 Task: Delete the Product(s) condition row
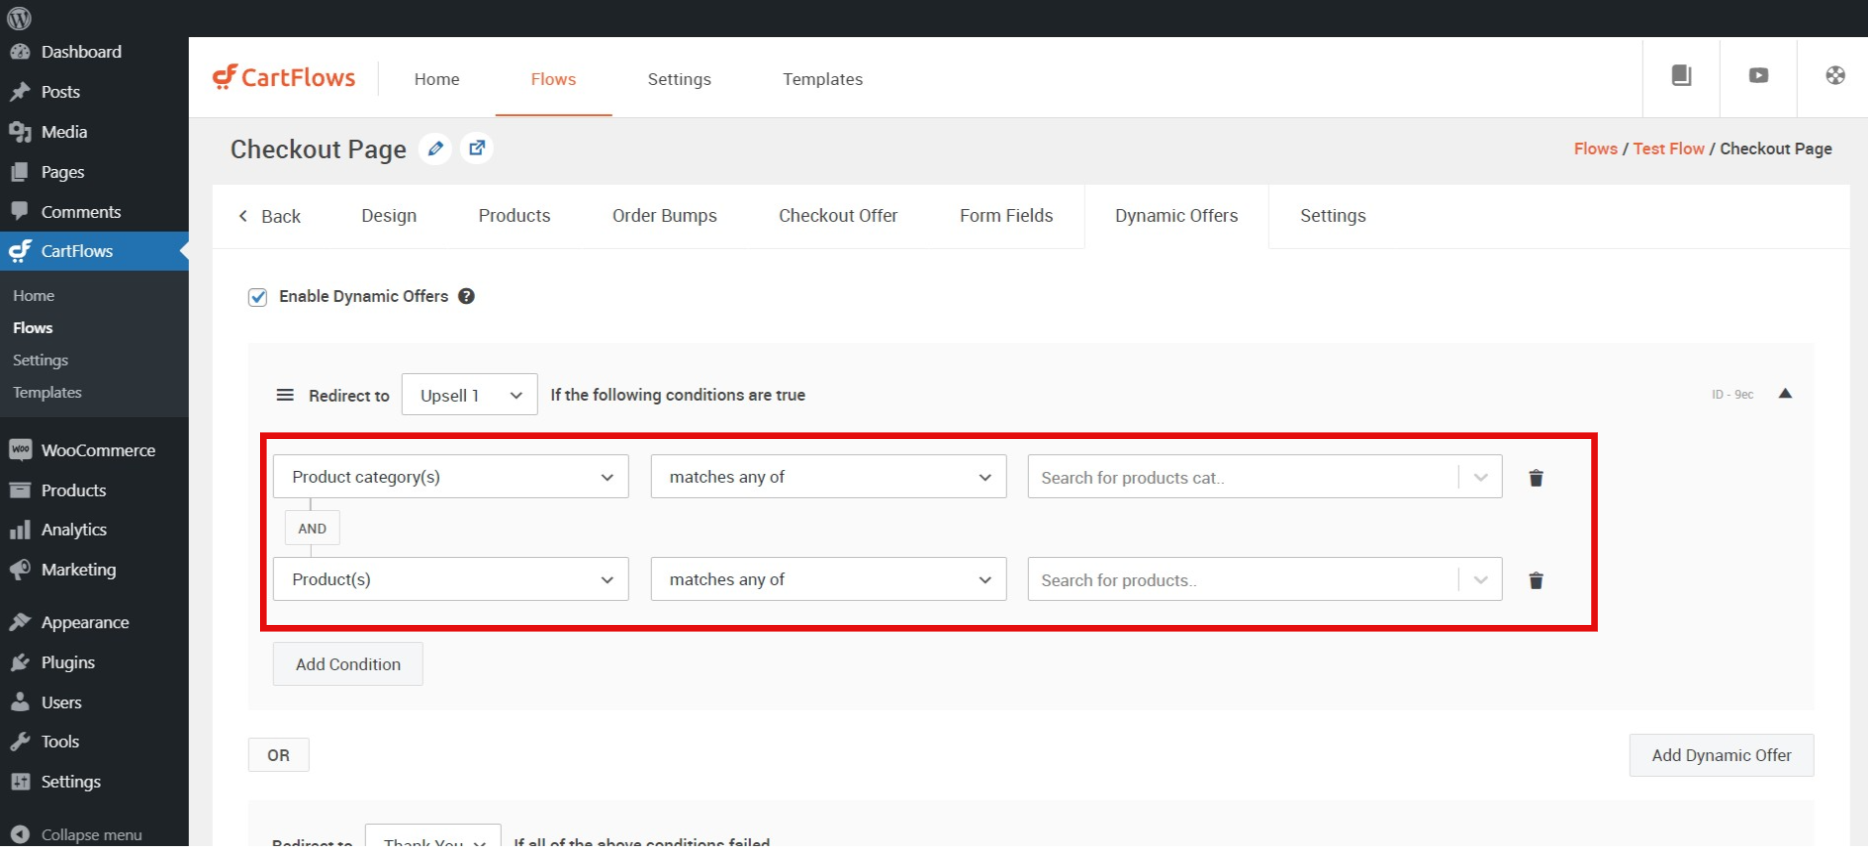coord(1536,580)
